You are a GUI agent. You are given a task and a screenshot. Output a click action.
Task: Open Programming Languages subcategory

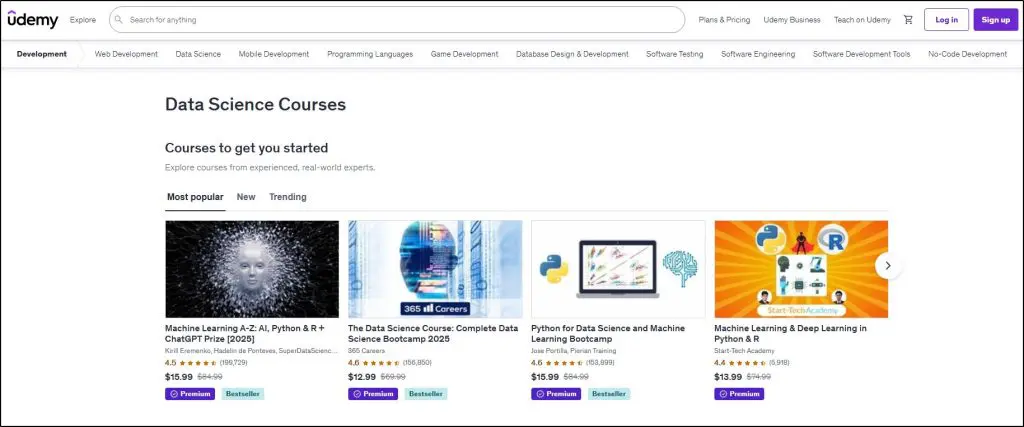click(x=370, y=54)
